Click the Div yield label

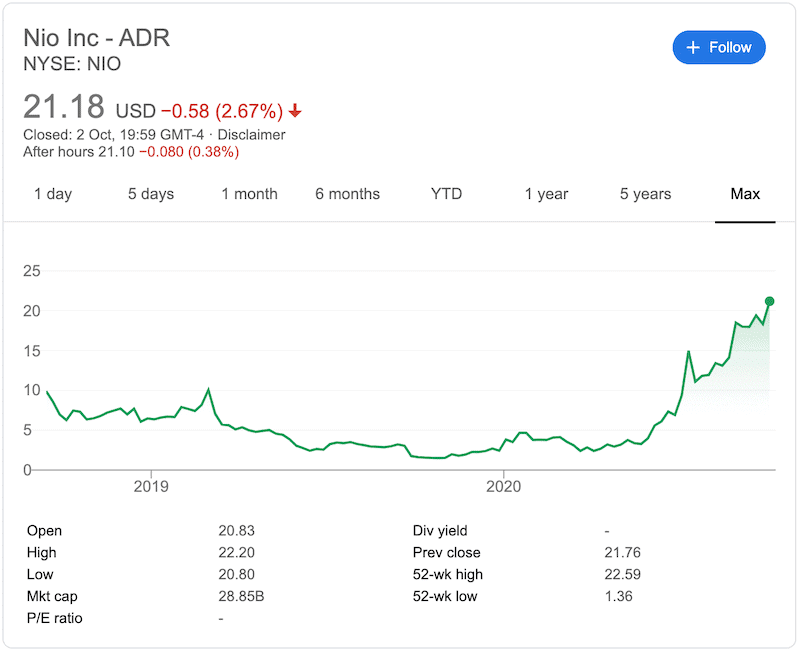[x=440, y=531]
